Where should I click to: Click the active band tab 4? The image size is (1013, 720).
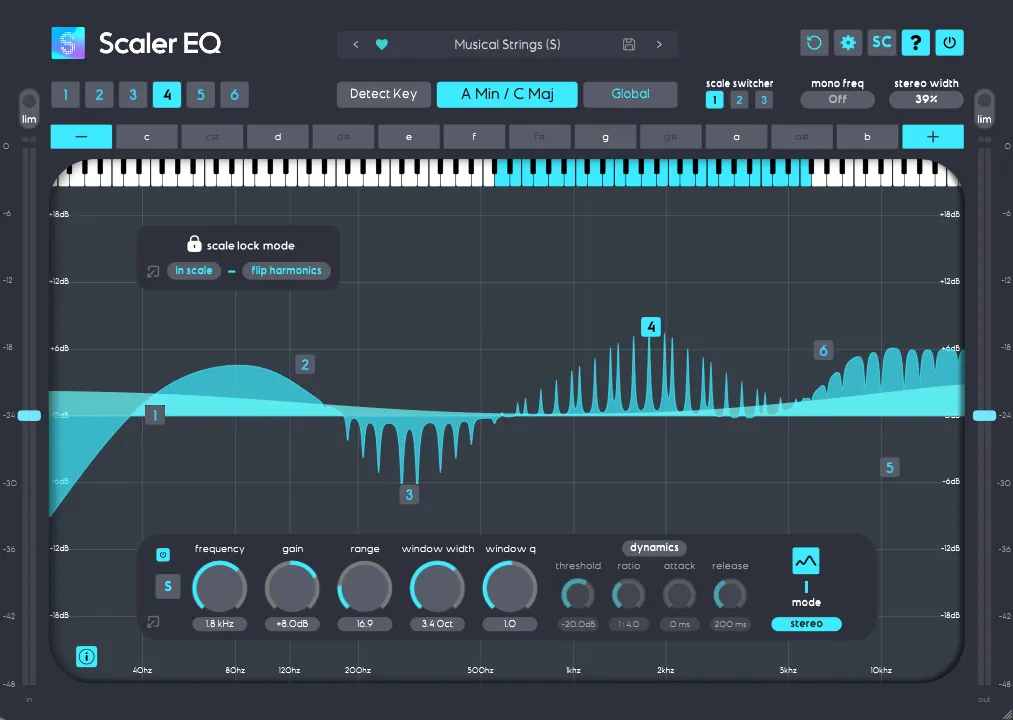pos(167,95)
